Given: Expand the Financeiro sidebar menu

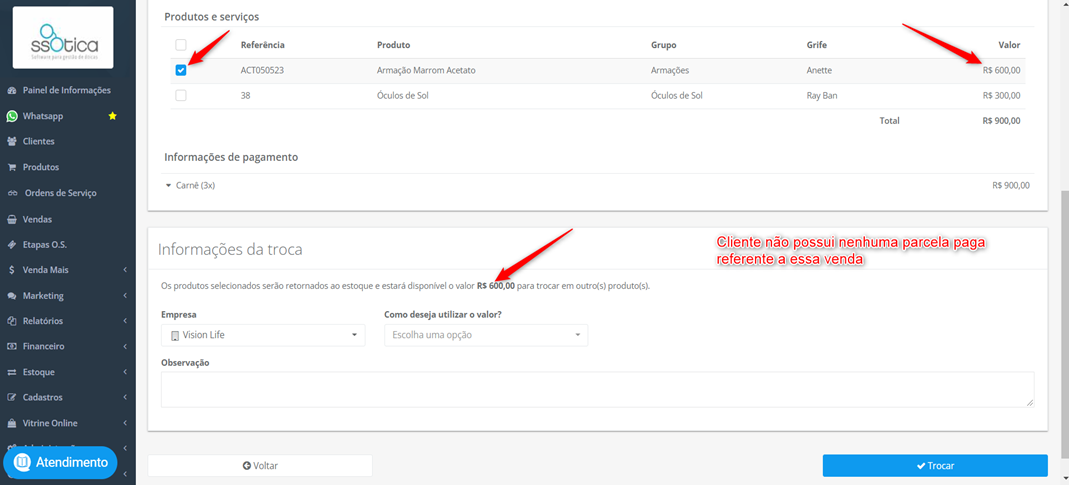Looking at the screenshot, I should pyautogui.click(x=67, y=347).
